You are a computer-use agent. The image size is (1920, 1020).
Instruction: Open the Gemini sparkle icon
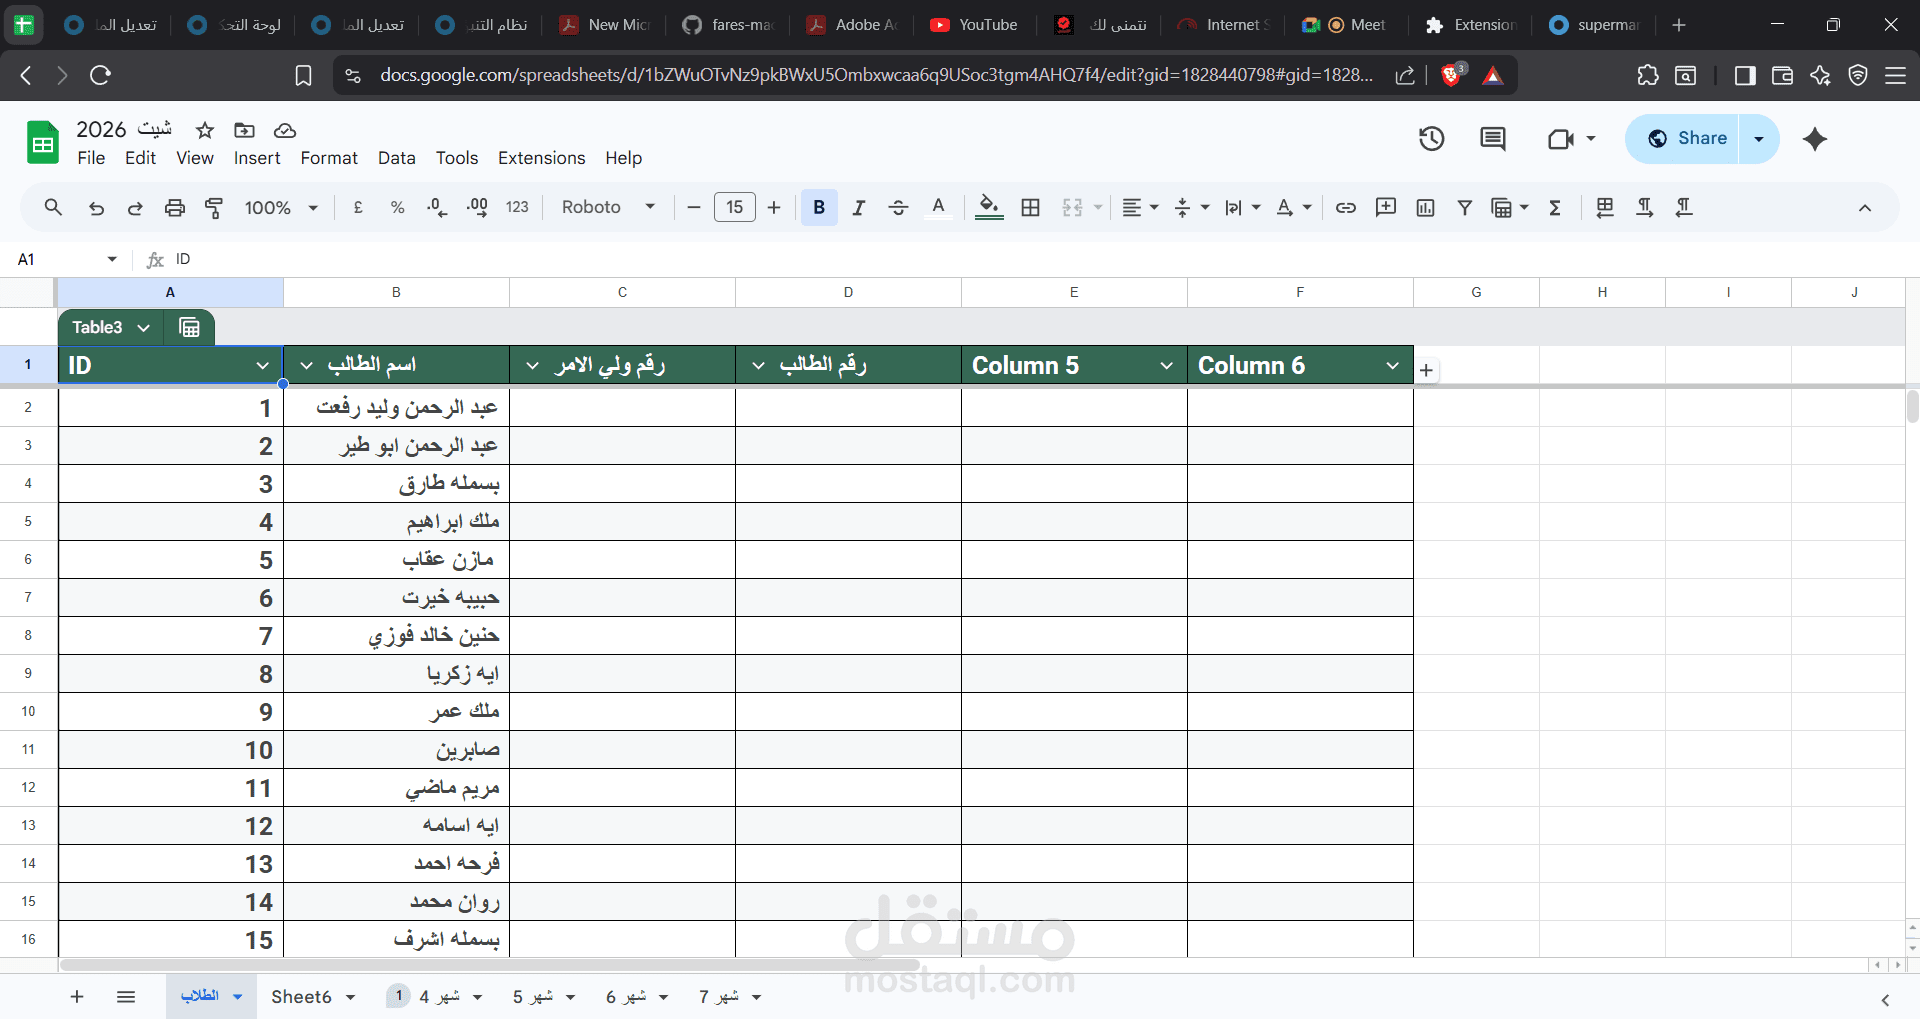1815,139
